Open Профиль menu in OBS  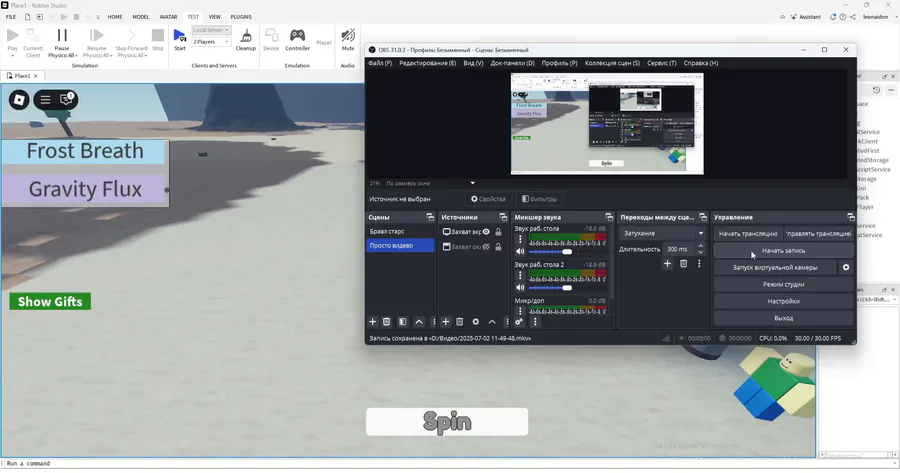click(x=560, y=63)
